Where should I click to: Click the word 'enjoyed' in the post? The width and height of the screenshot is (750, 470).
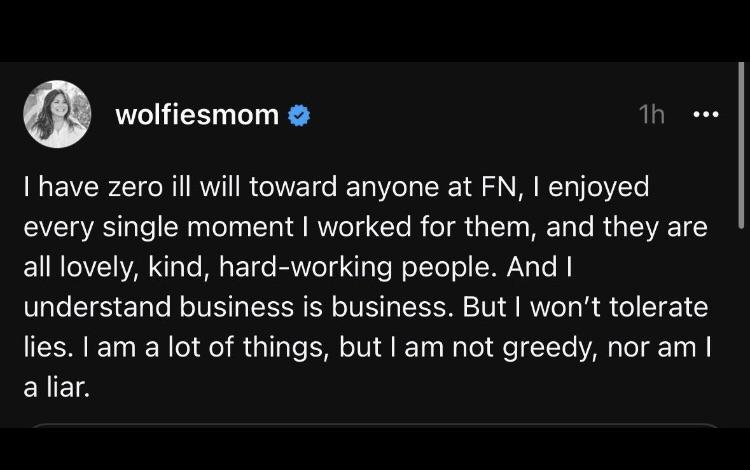coord(599,188)
